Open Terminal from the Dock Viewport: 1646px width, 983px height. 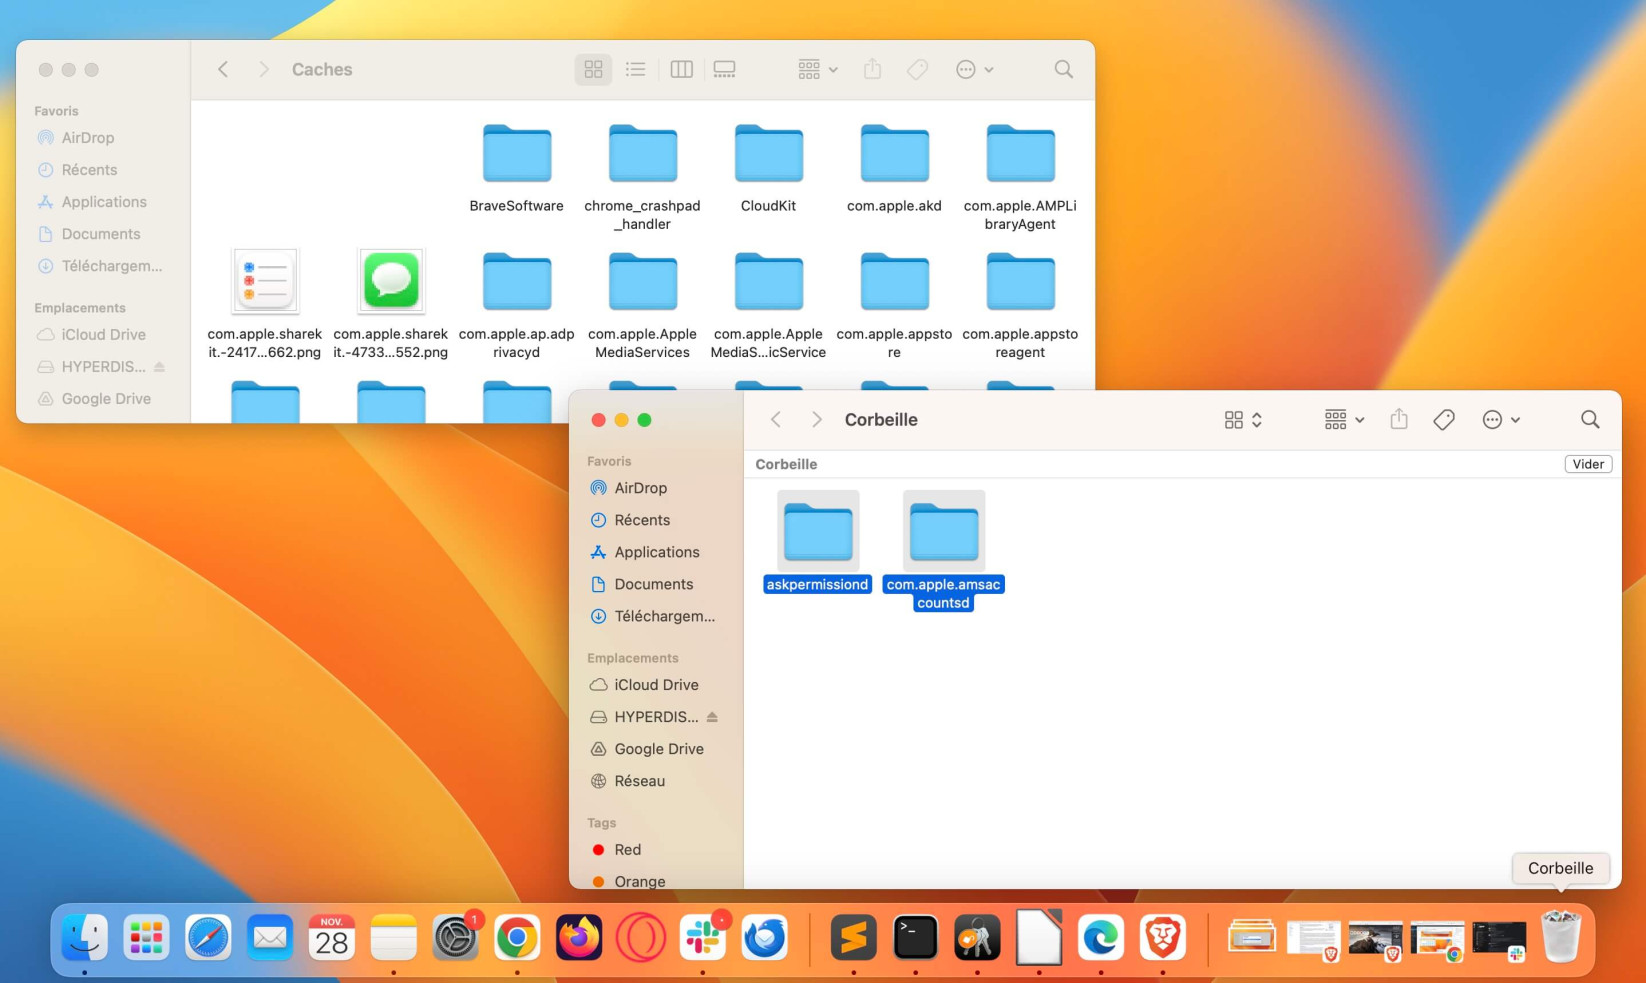[x=915, y=938]
